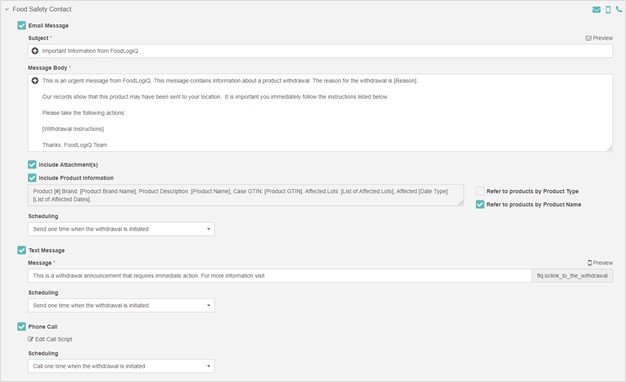This screenshot has height=382, width=626.
Task: Open the text message Scheduling dropdown
Action: (121, 305)
